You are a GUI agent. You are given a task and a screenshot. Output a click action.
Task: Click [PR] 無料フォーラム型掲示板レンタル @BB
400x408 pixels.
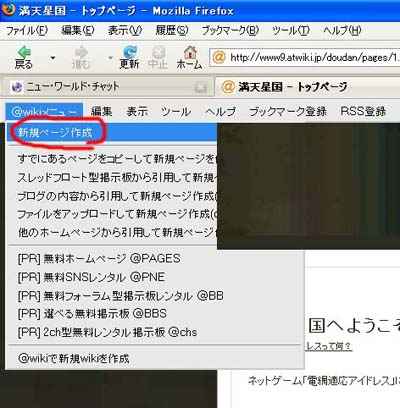tap(121, 296)
